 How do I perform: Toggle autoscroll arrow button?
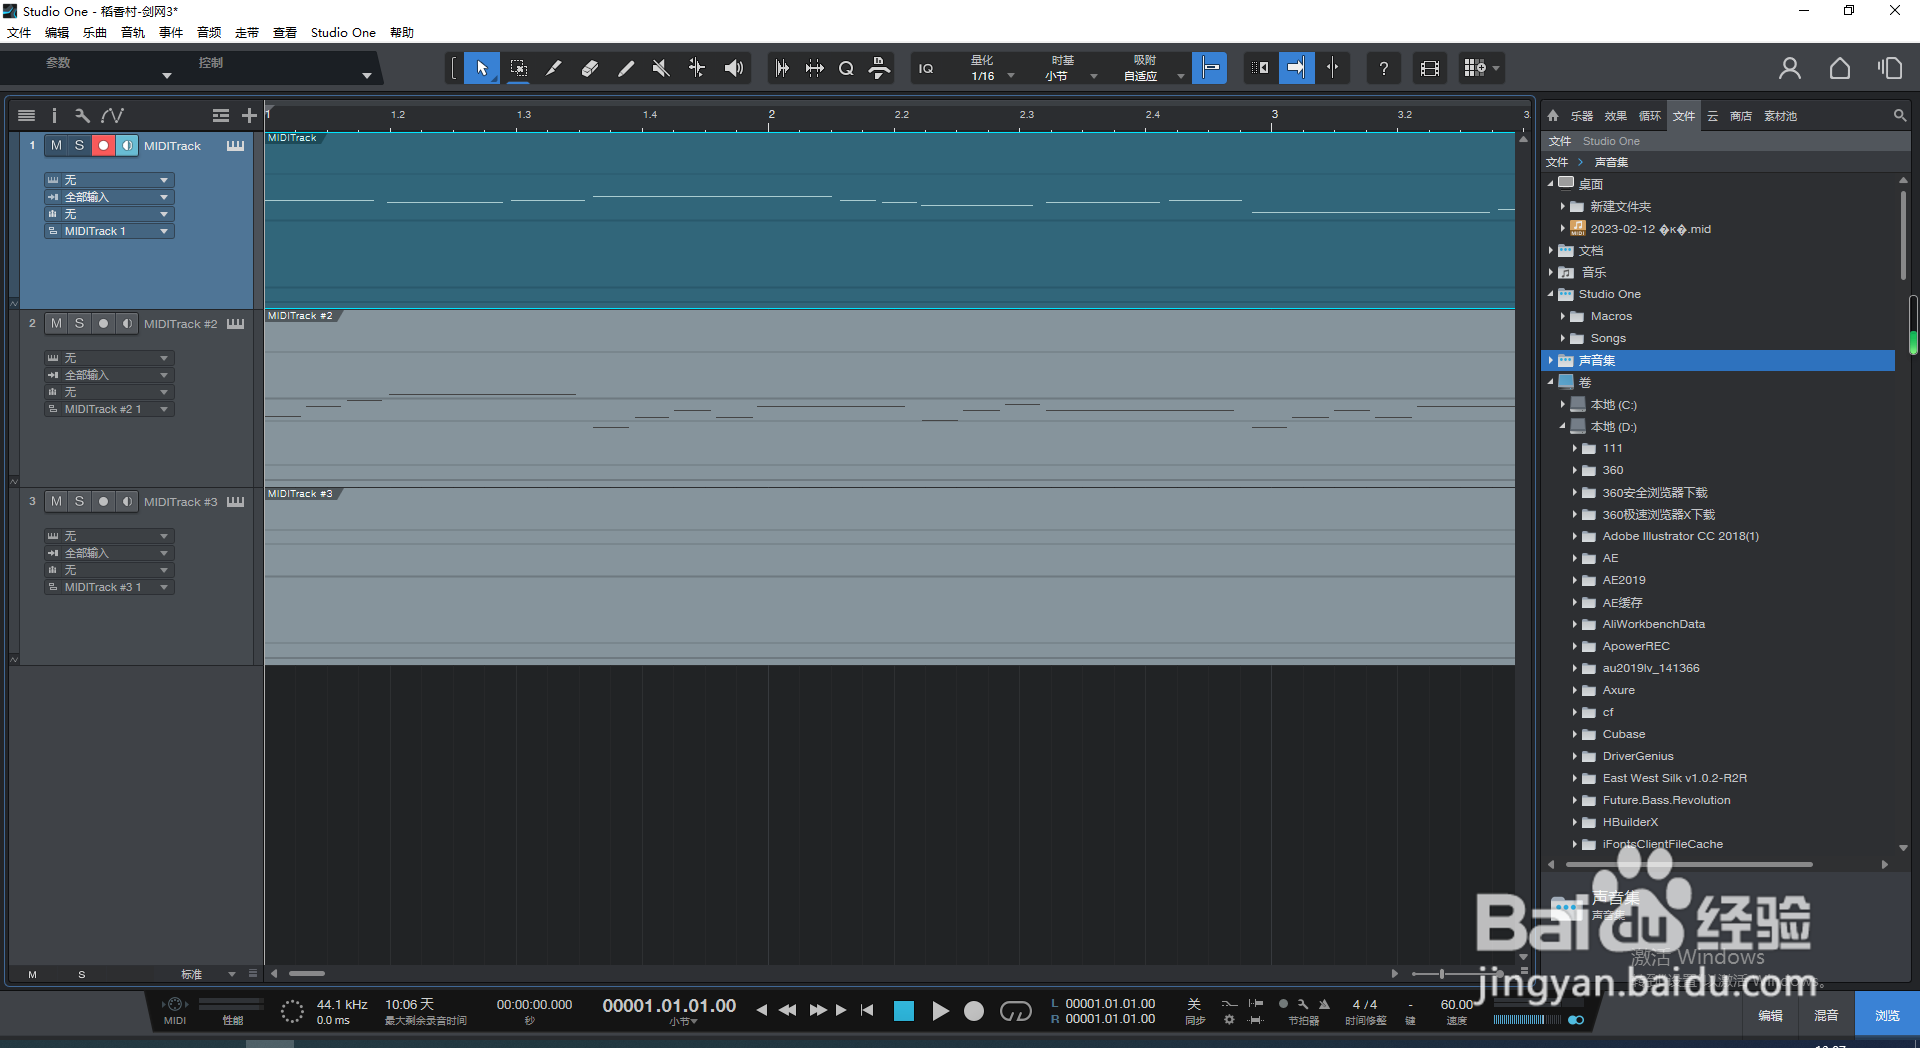[1297, 68]
